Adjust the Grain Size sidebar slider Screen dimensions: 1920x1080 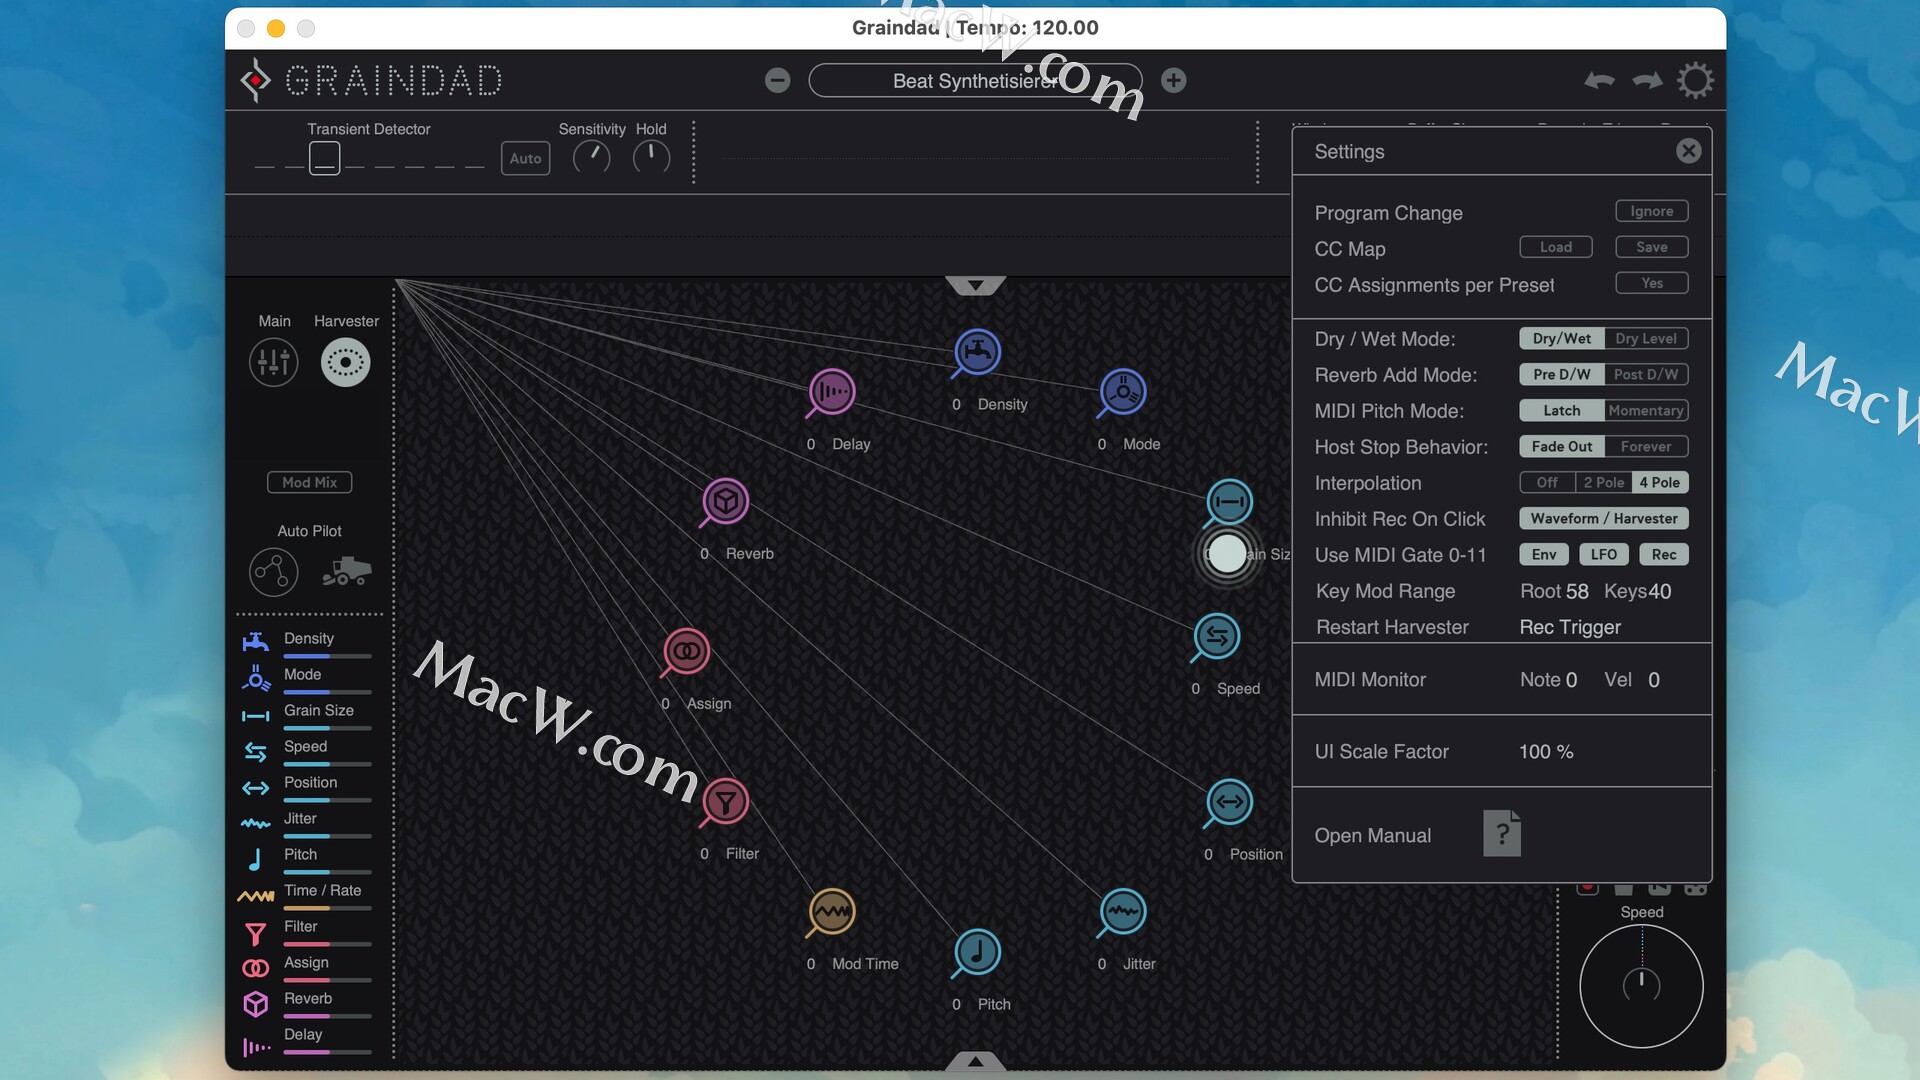tap(328, 728)
